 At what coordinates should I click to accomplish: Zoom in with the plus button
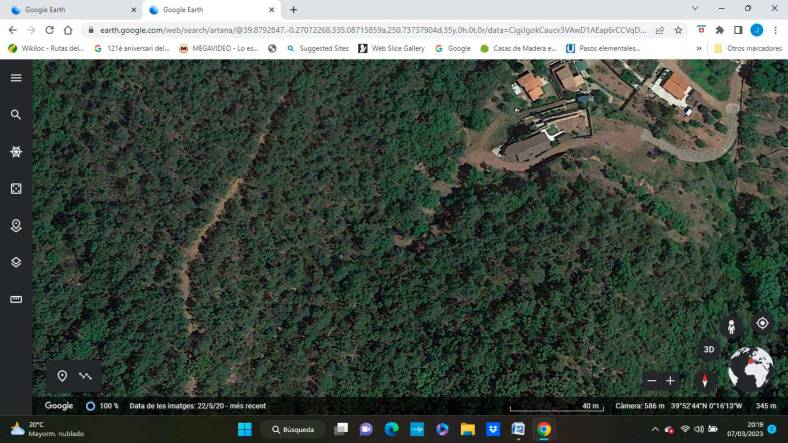tap(670, 381)
